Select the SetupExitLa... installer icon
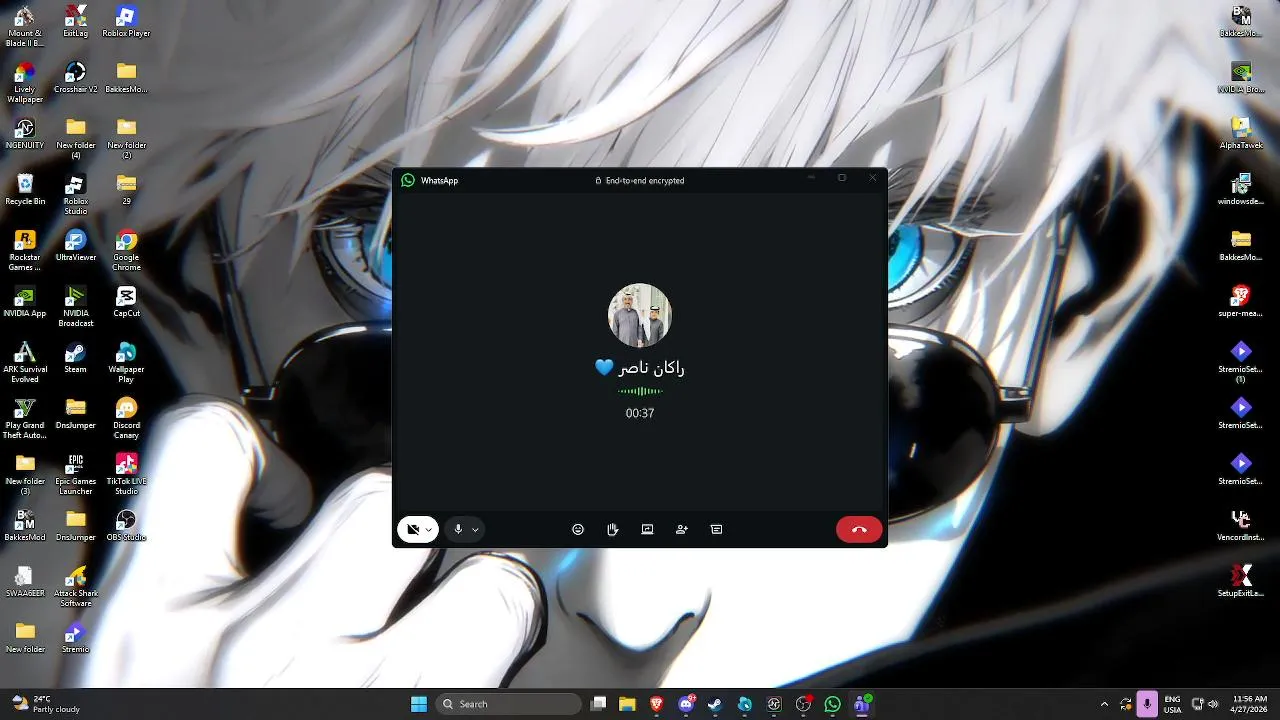 (1241, 581)
